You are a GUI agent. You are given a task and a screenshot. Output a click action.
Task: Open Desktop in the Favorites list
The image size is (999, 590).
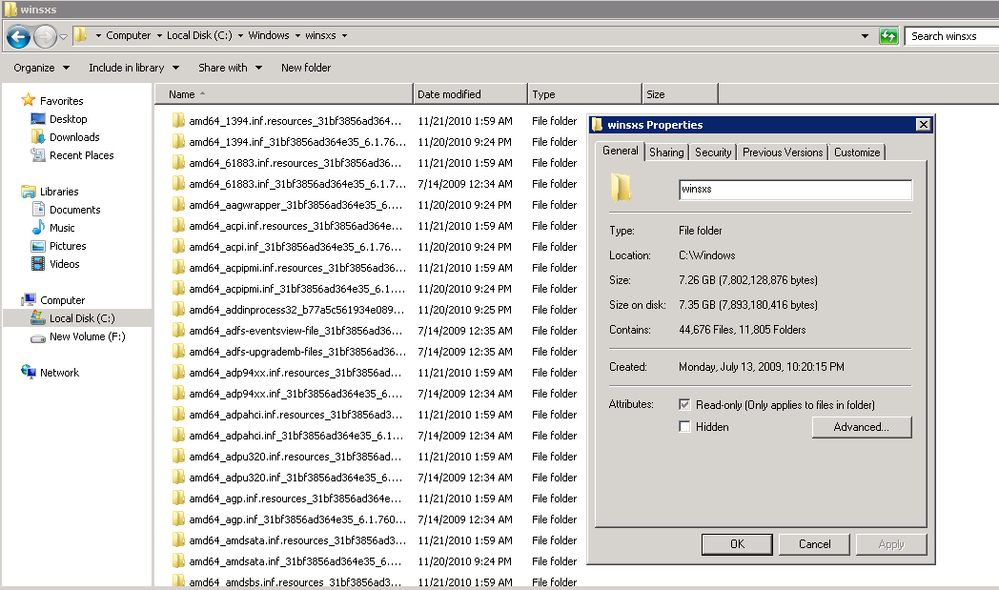click(68, 119)
